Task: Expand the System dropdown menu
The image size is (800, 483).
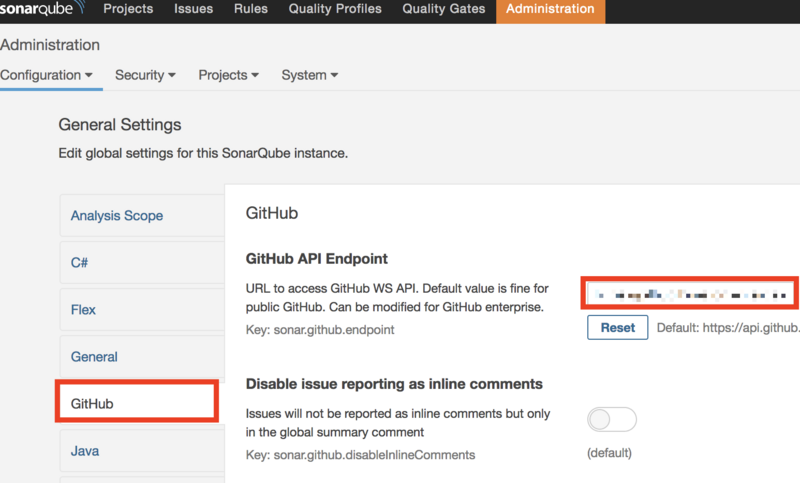Action: pos(309,75)
